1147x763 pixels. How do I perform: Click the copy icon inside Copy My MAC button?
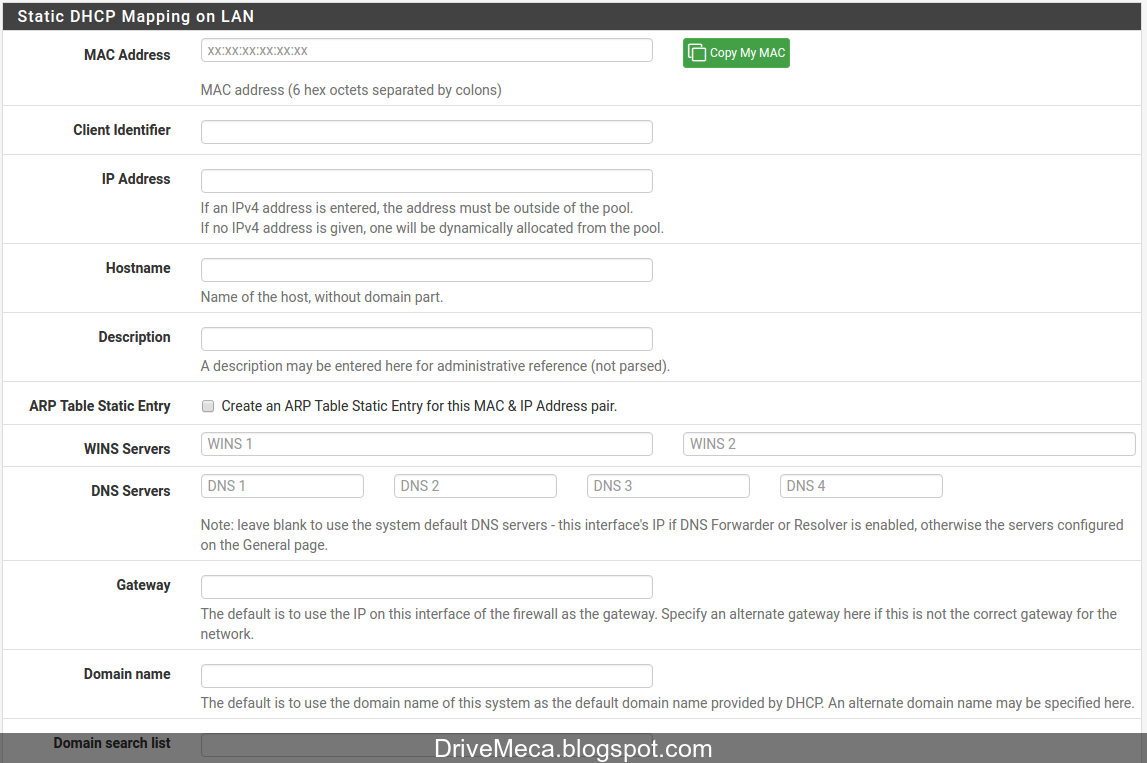697,53
